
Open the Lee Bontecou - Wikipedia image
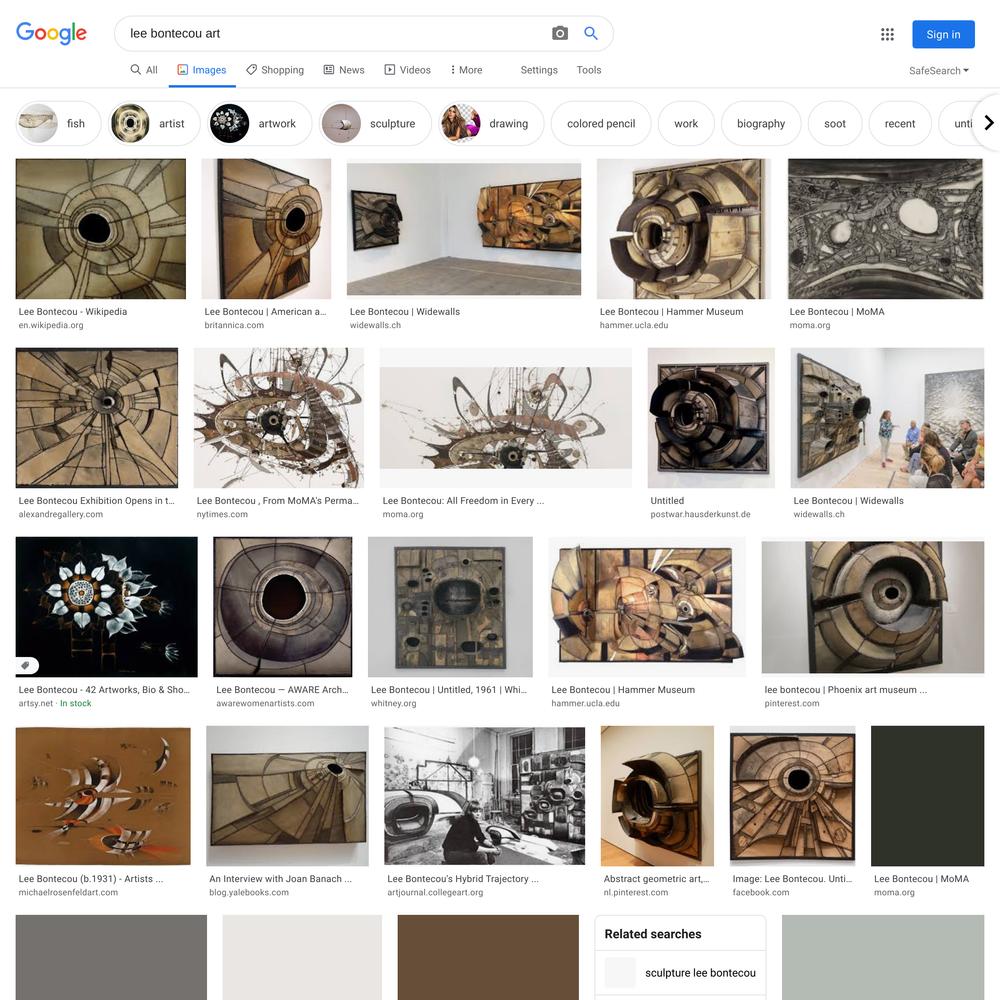(101, 228)
